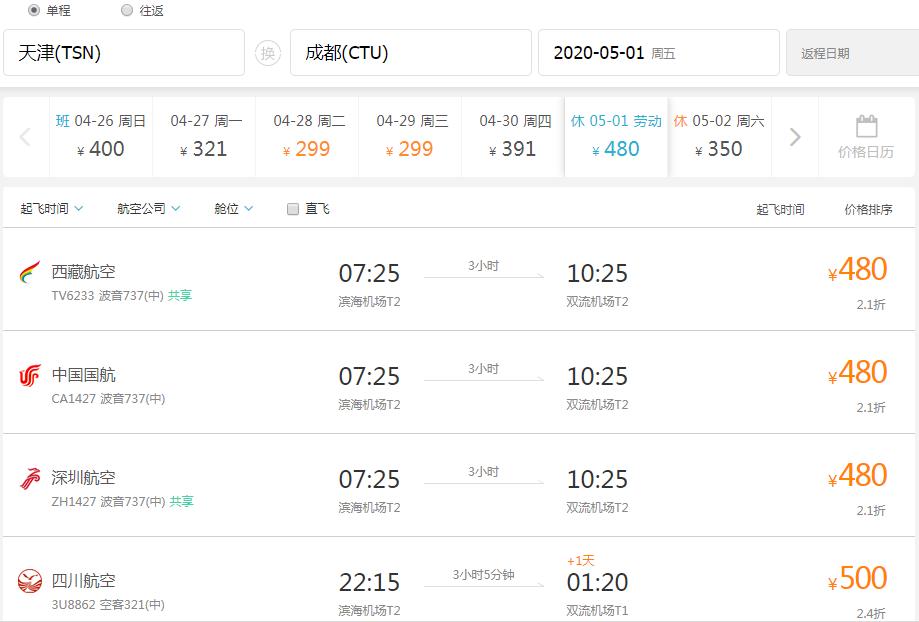Enable the direct flight (直飞) checkbox
This screenshot has width=919, height=622.
[x=293, y=209]
